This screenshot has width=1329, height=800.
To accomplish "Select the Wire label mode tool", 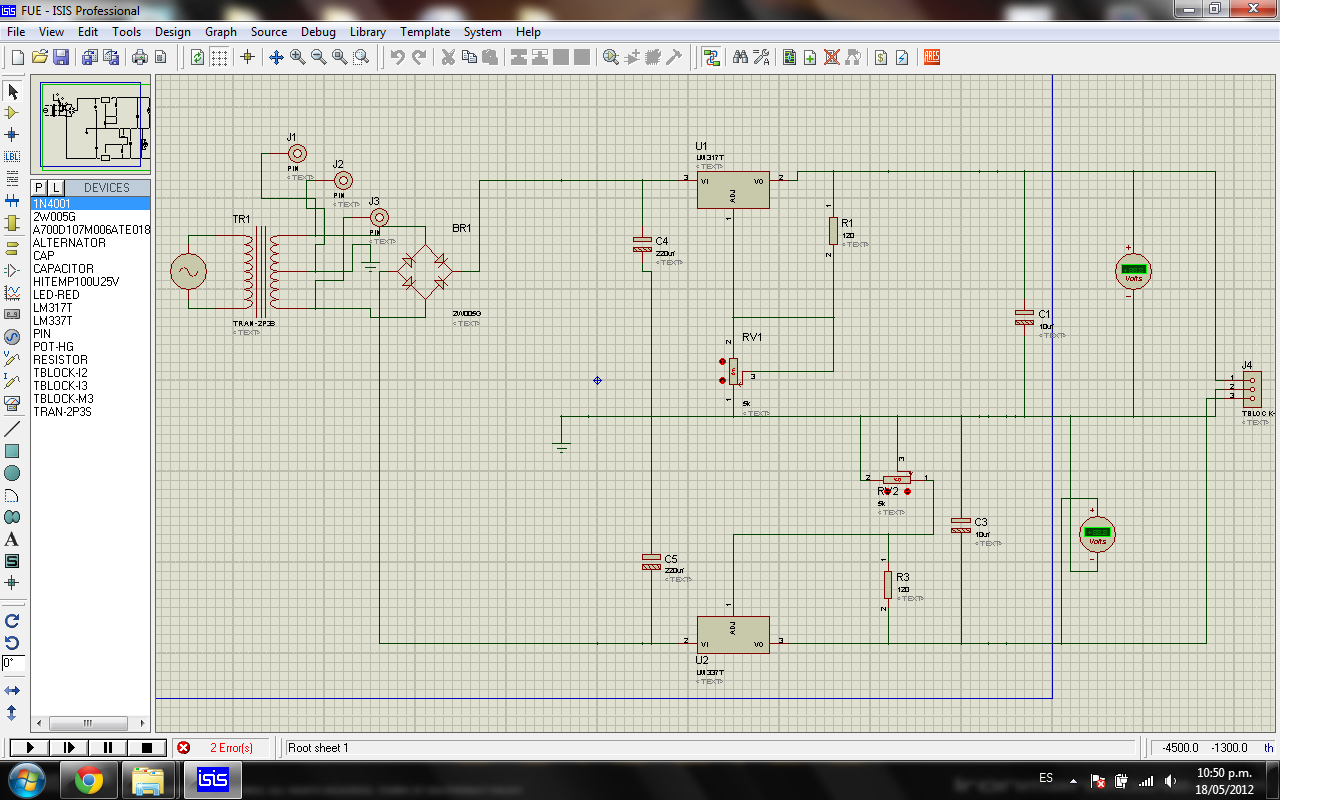I will tap(13, 156).
